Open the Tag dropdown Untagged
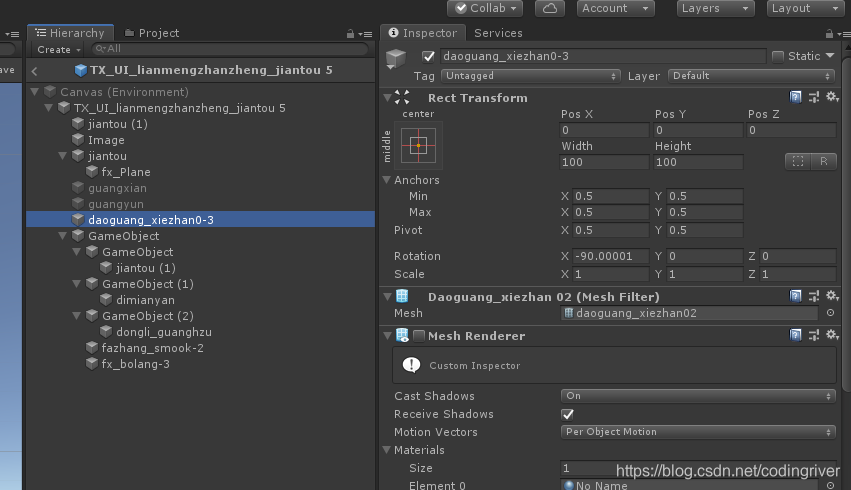The height and width of the screenshot is (490, 851). (530, 76)
